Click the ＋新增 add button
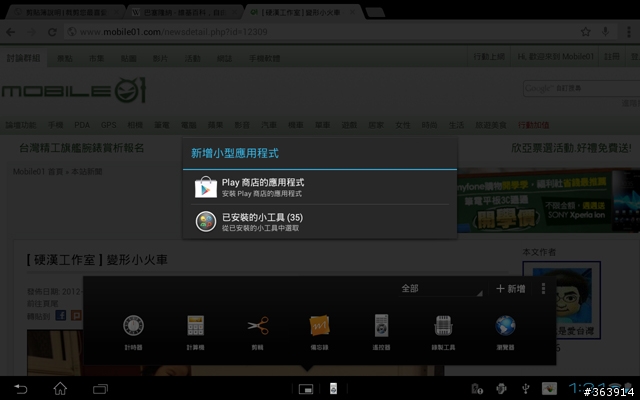 pyautogui.click(x=511, y=289)
